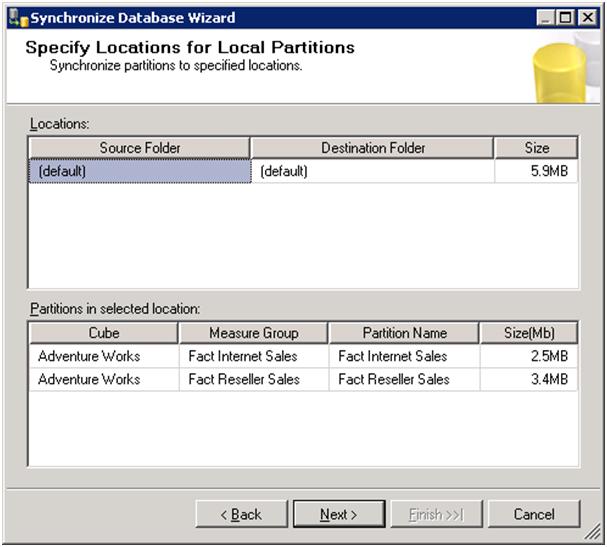This screenshot has width=607, height=547.
Task: Close the Synchronize Database Wizard
Action: (x=587, y=18)
